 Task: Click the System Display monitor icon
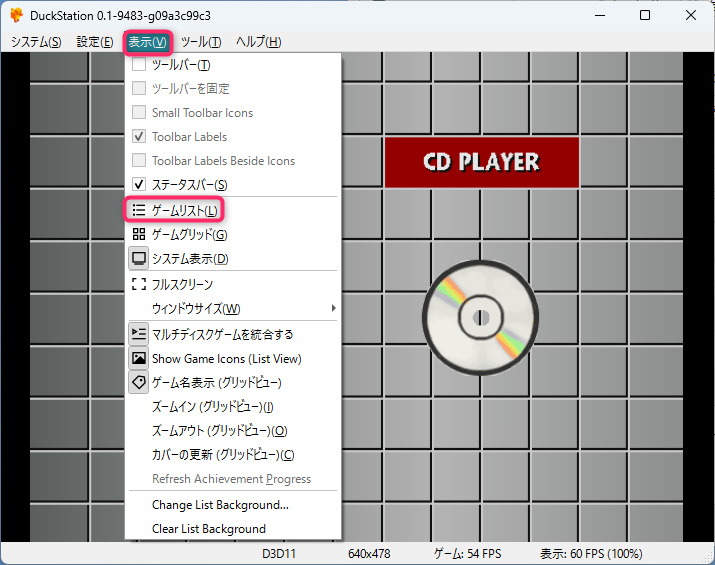click(x=139, y=258)
